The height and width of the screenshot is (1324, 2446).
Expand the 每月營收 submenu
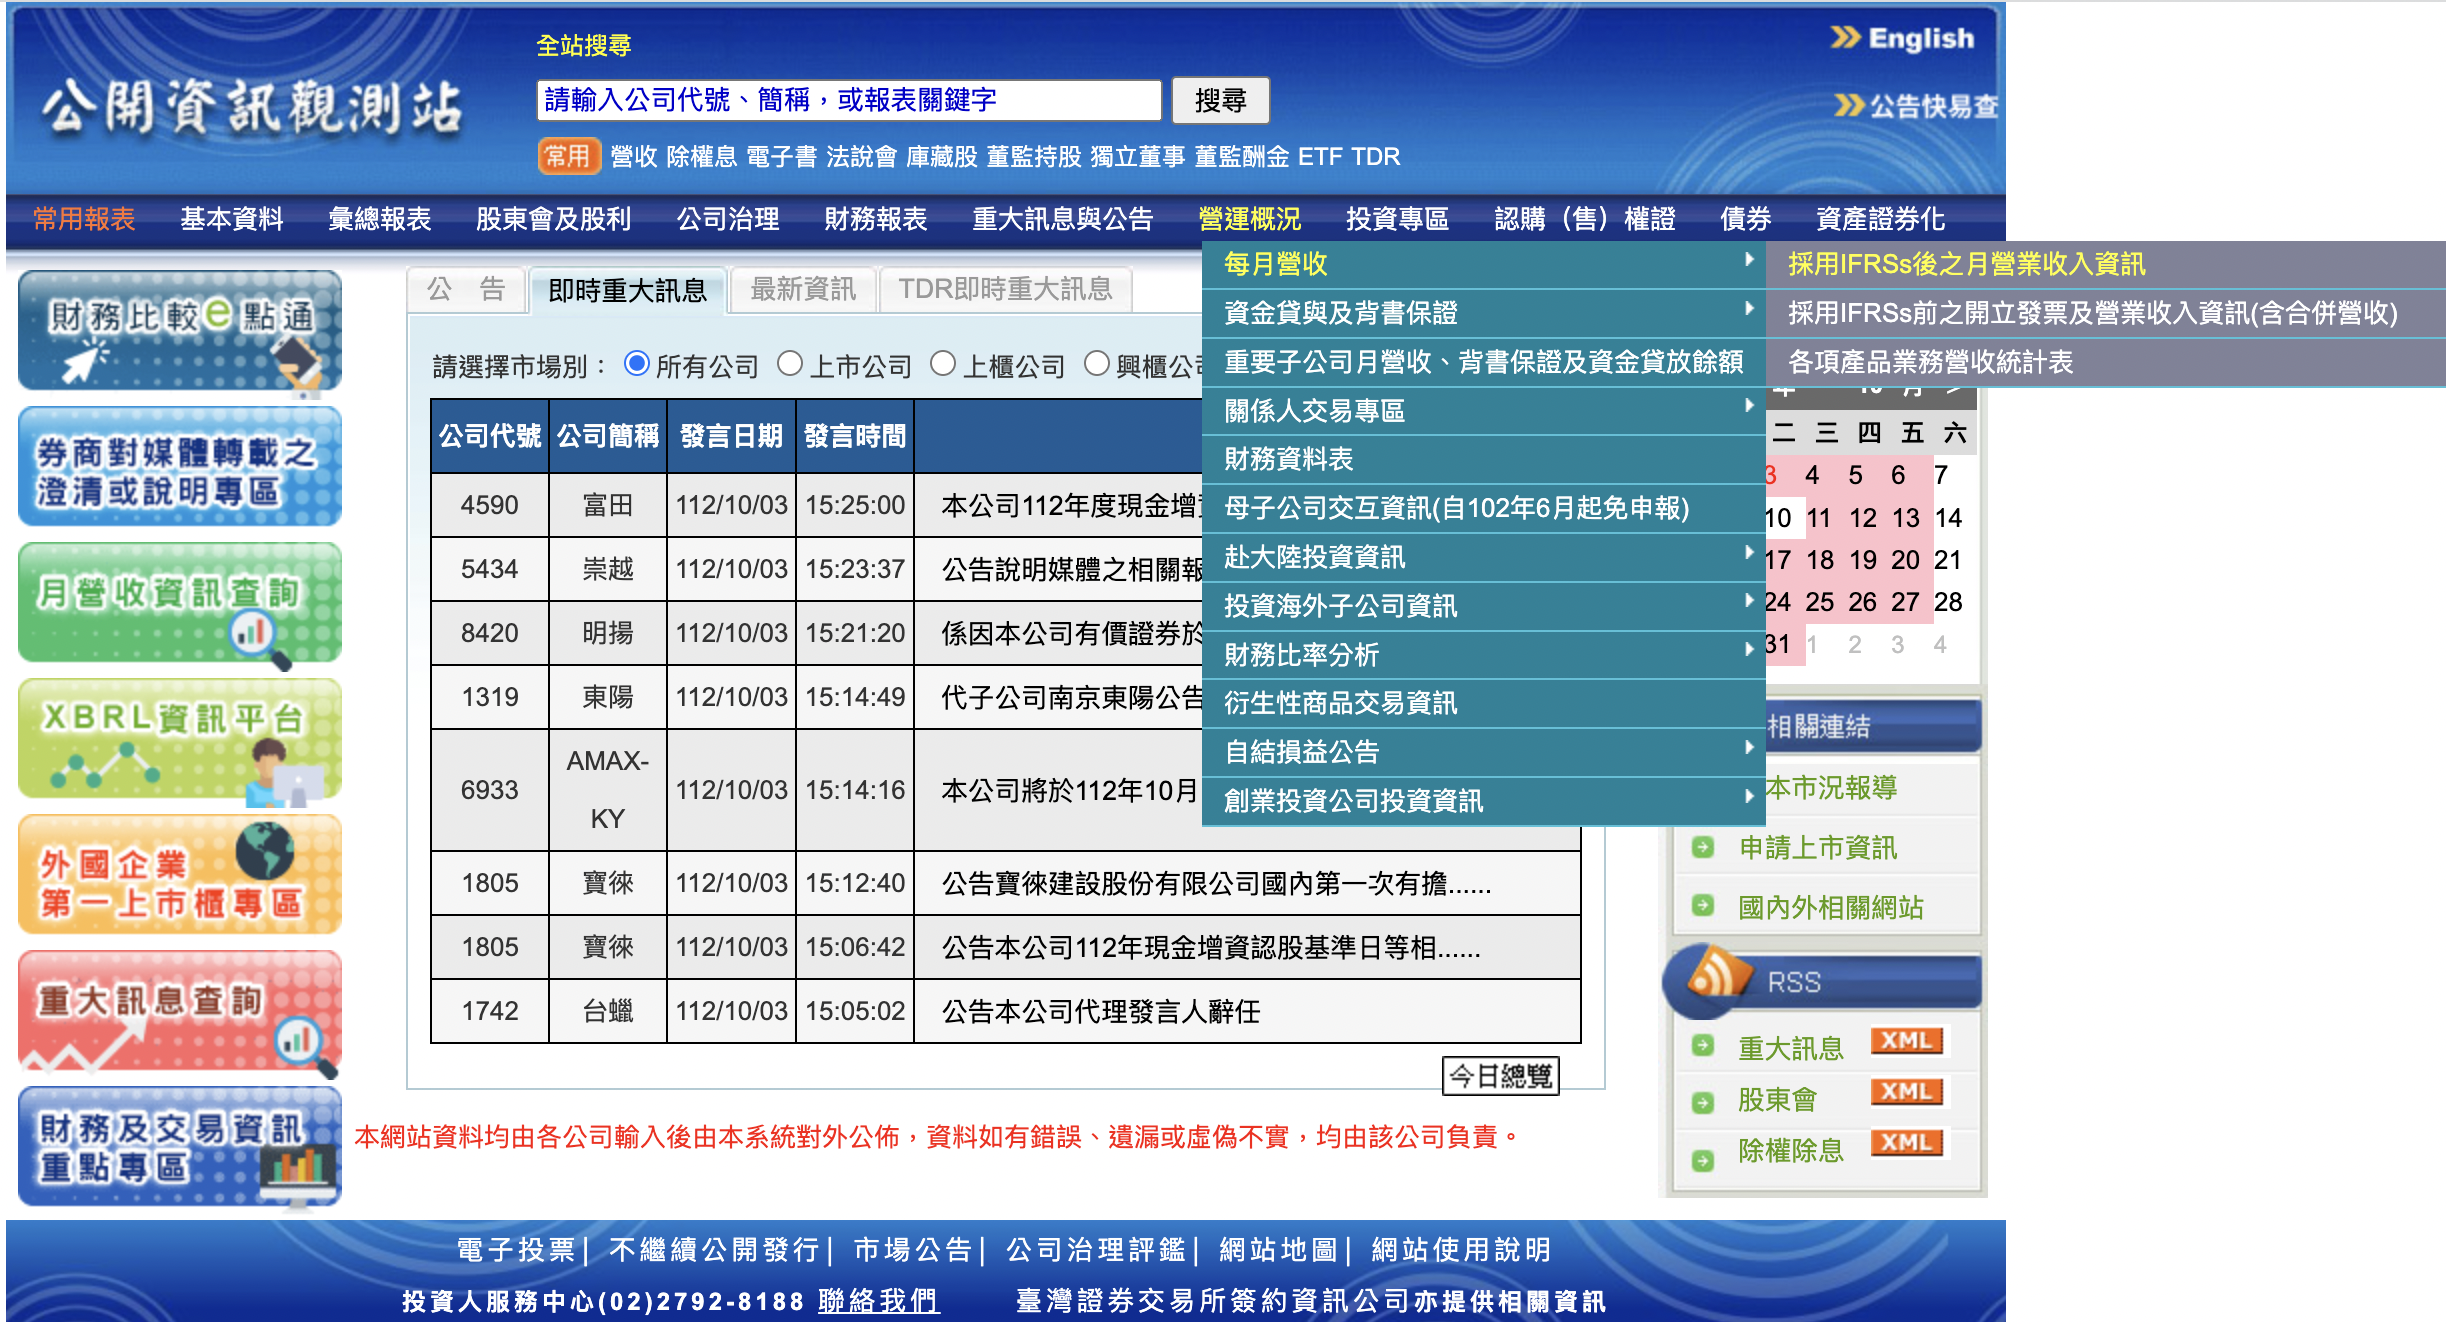[1484, 264]
